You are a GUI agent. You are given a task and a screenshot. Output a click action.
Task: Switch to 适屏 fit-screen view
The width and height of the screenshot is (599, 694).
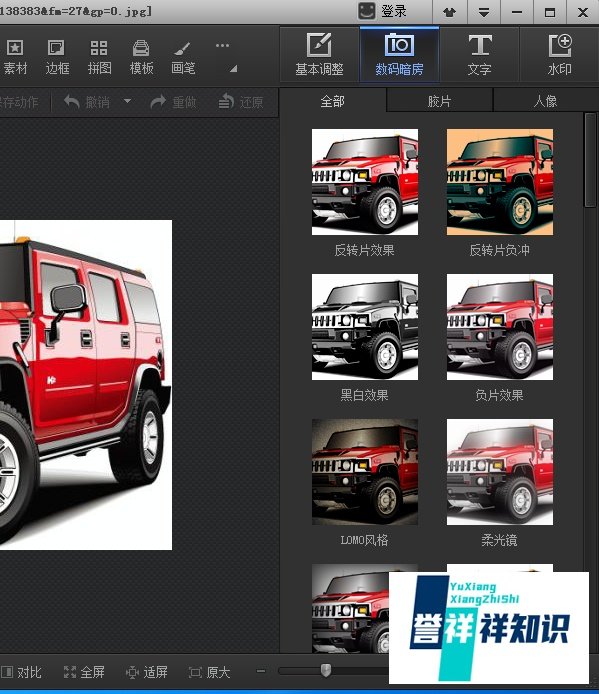[147, 672]
